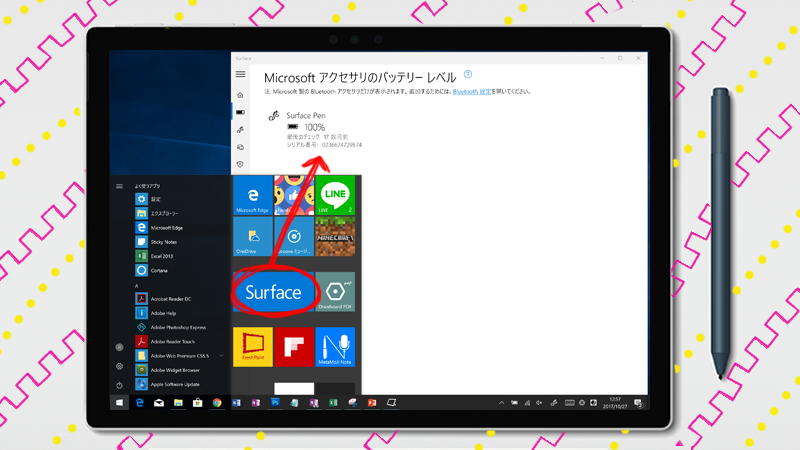
Task: Click the Power icon in Start menu
Action: coord(119,385)
